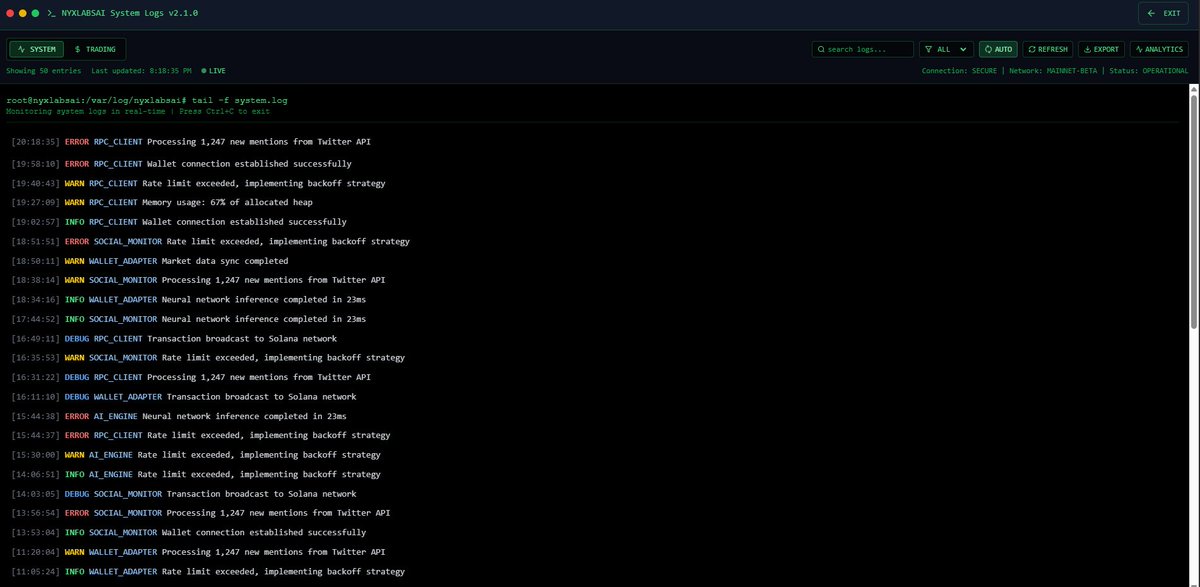Viewport: 1200px width, 587px height.
Task: Expand the ALL filter dropdown
Action: pyautogui.click(x=946, y=49)
